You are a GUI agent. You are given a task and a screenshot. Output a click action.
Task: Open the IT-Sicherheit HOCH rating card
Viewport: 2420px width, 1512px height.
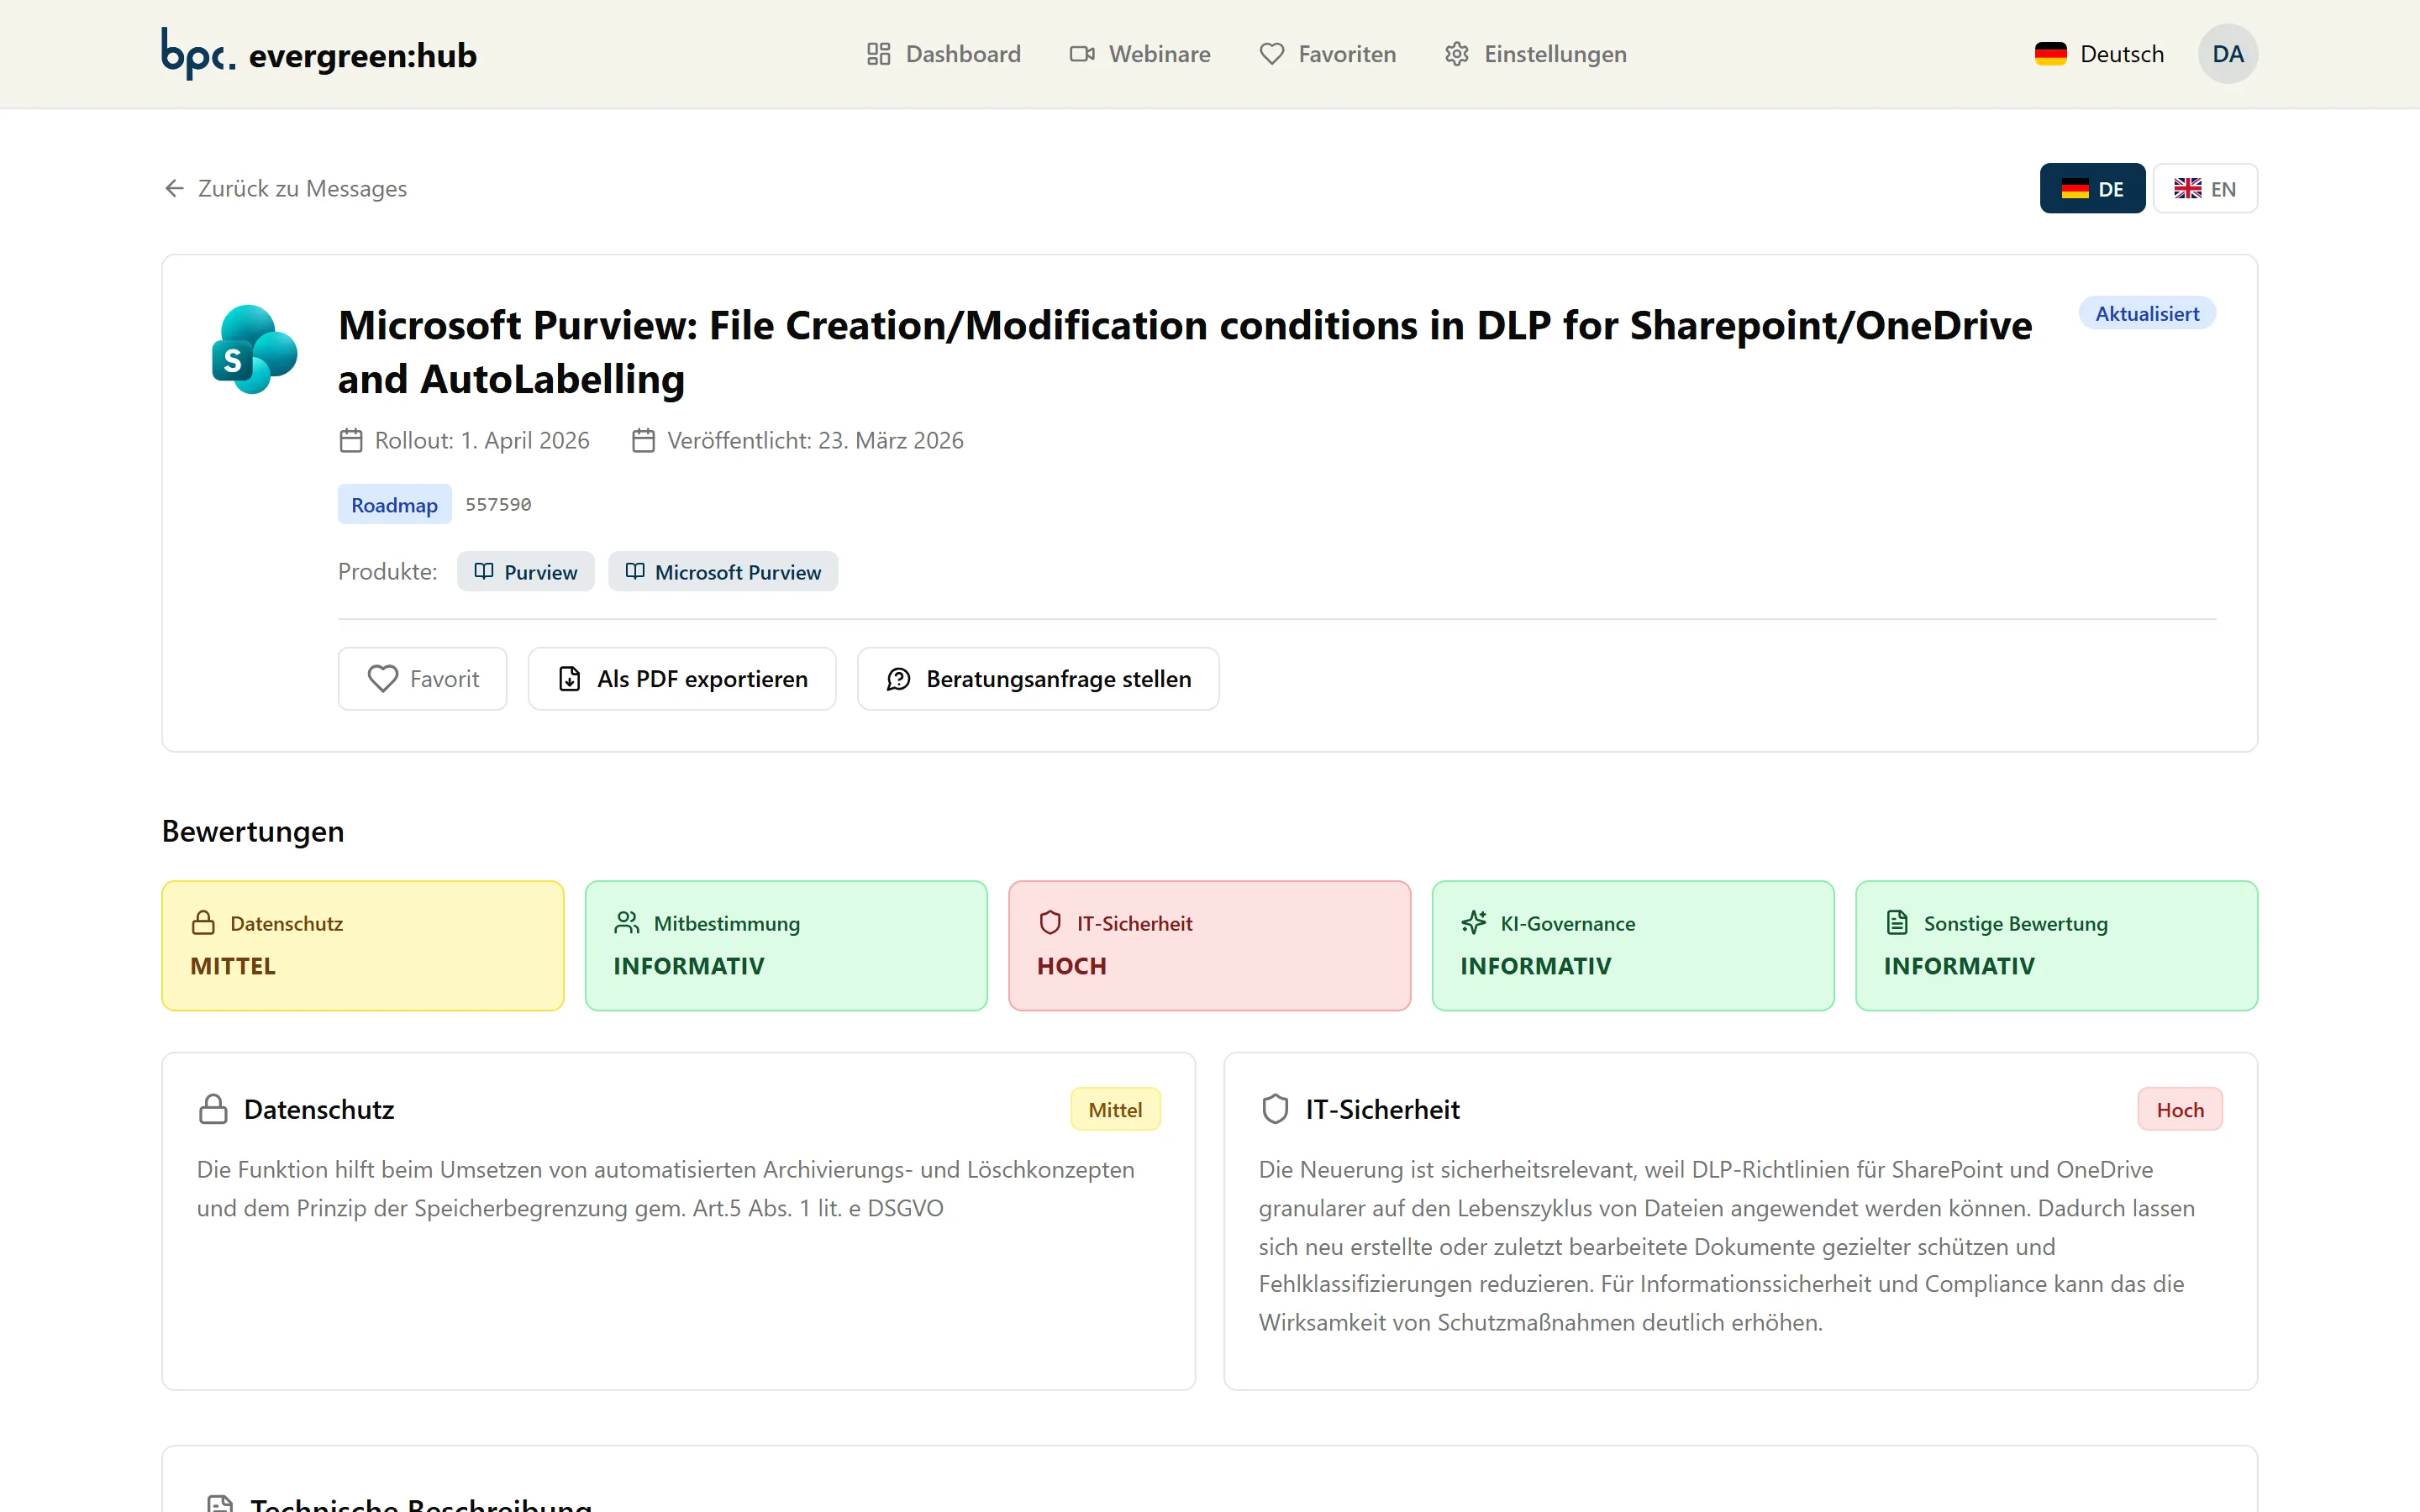pyautogui.click(x=1209, y=945)
